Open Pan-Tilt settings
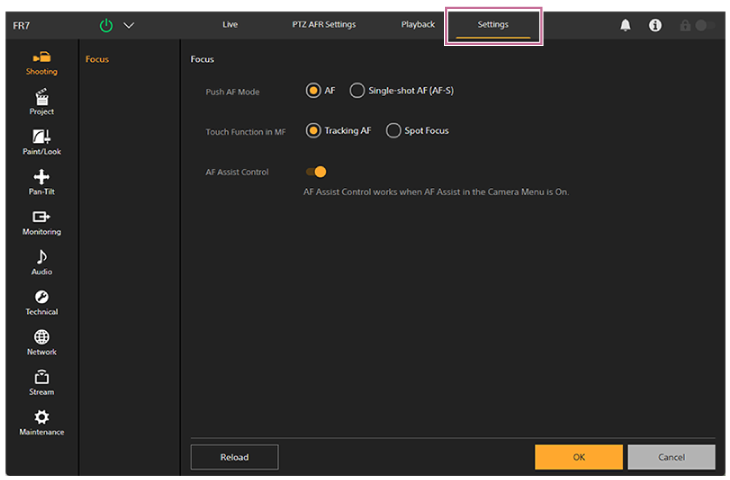The width and height of the screenshot is (730, 480). point(41,182)
